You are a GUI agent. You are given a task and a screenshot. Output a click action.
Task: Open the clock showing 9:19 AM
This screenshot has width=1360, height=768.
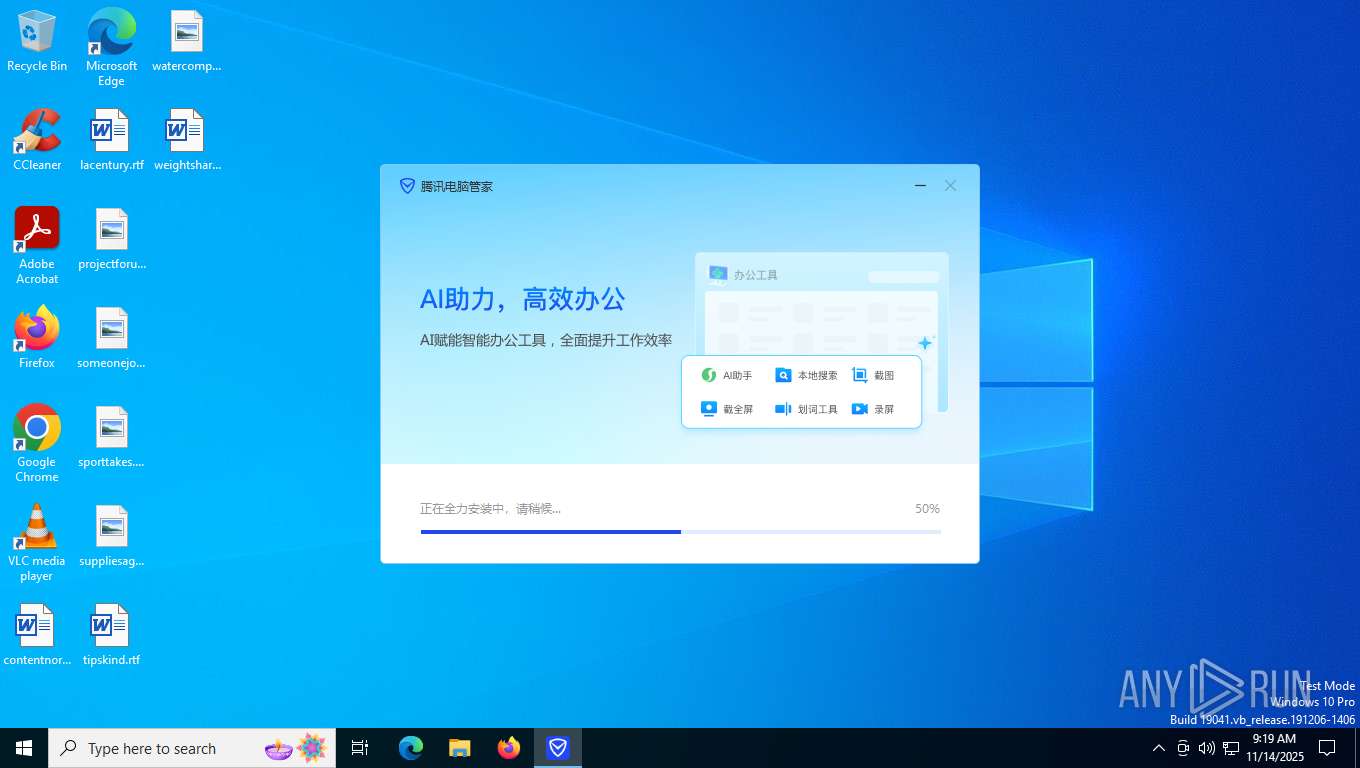(x=1274, y=748)
